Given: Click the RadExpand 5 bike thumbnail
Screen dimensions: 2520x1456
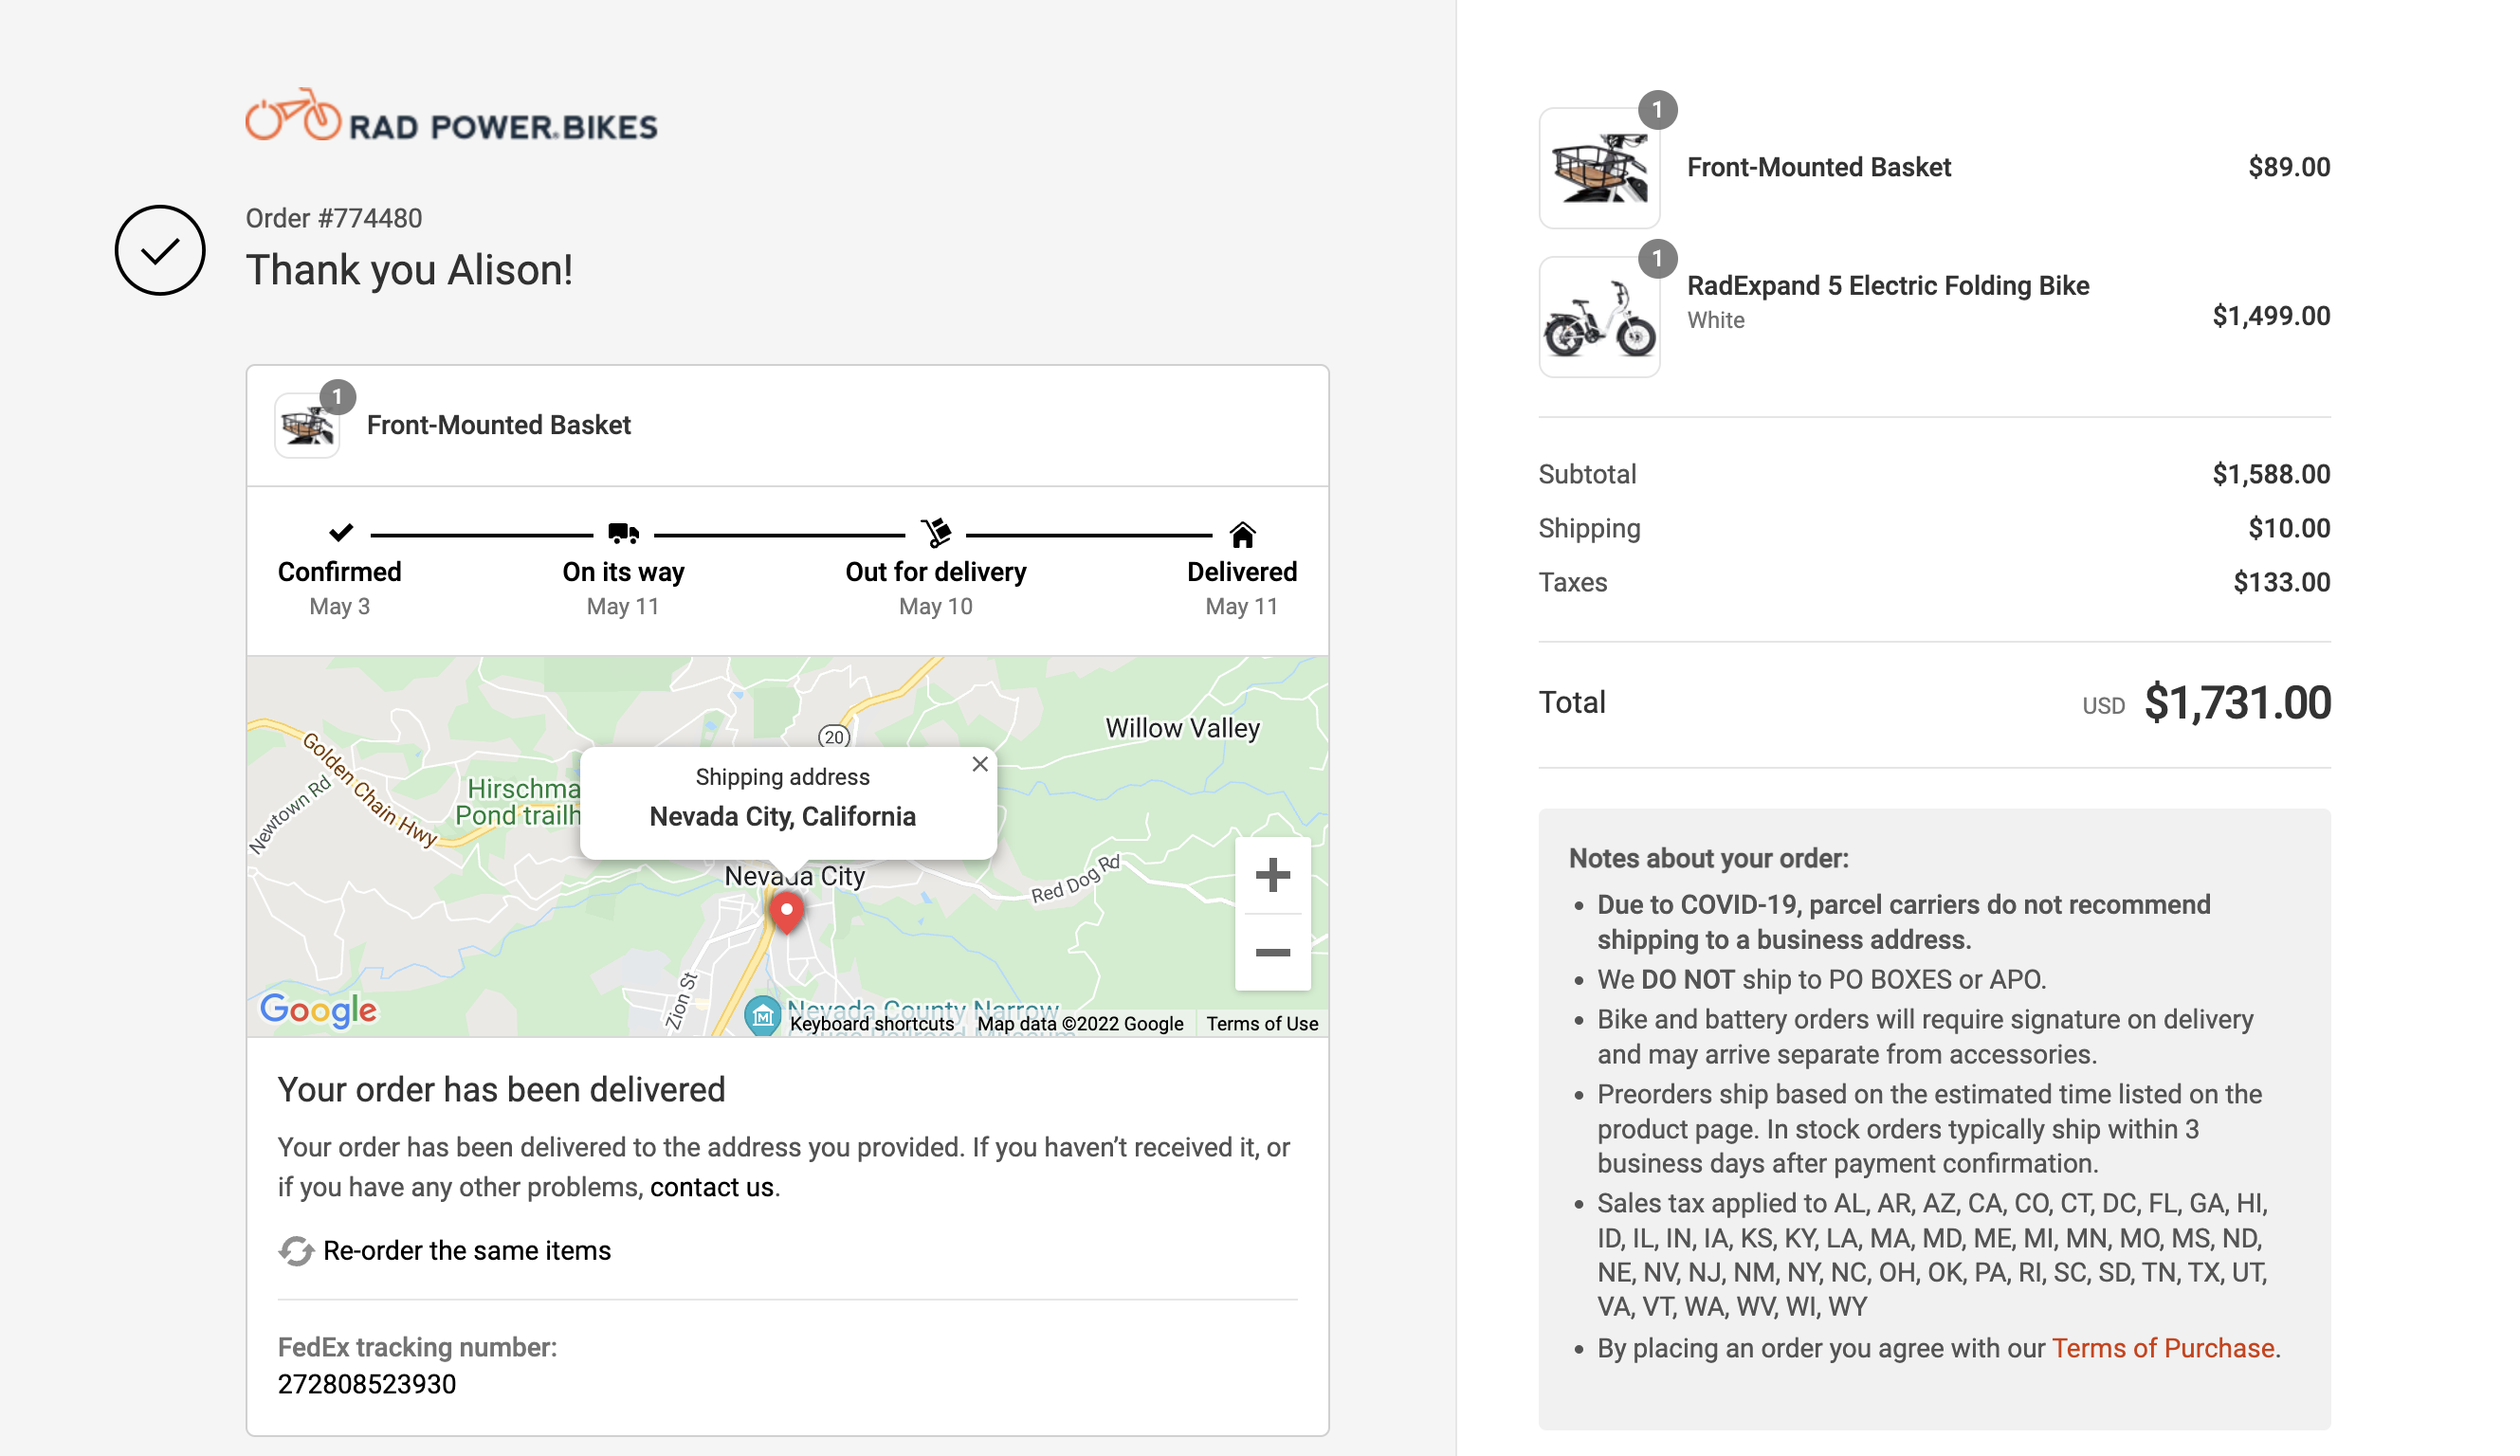Looking at the screenshot, I should tap(1599, 317).
